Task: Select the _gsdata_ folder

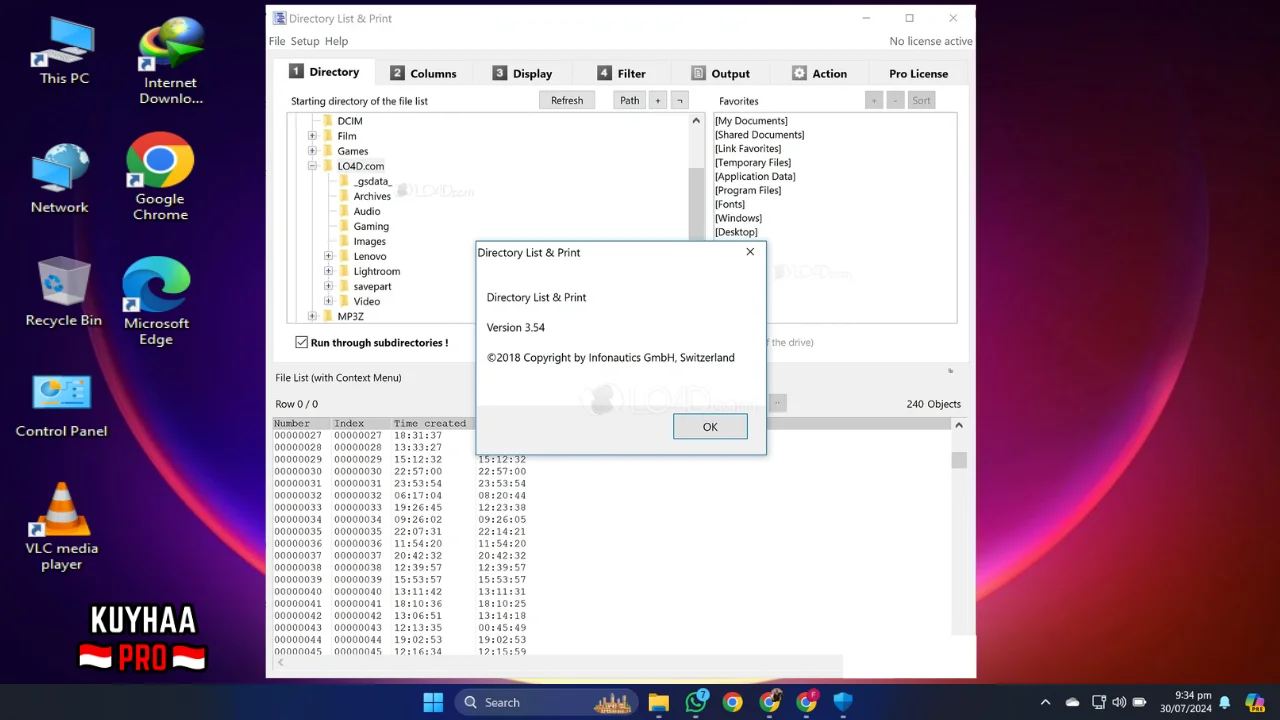Action: [372, 181]
